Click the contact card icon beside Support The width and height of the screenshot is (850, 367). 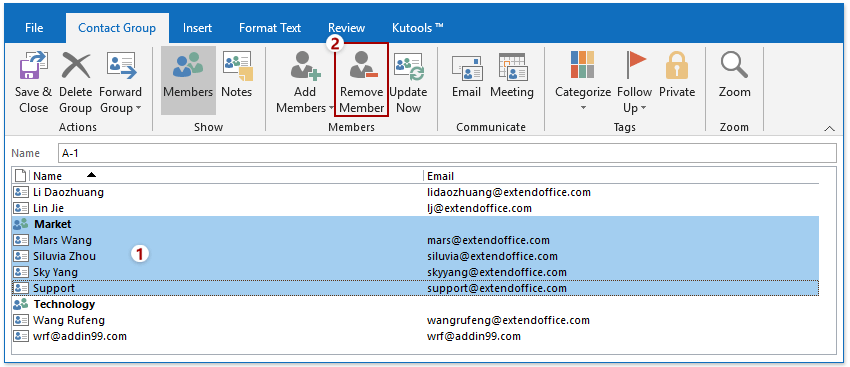pyautogui.click(x=21, y=288)
